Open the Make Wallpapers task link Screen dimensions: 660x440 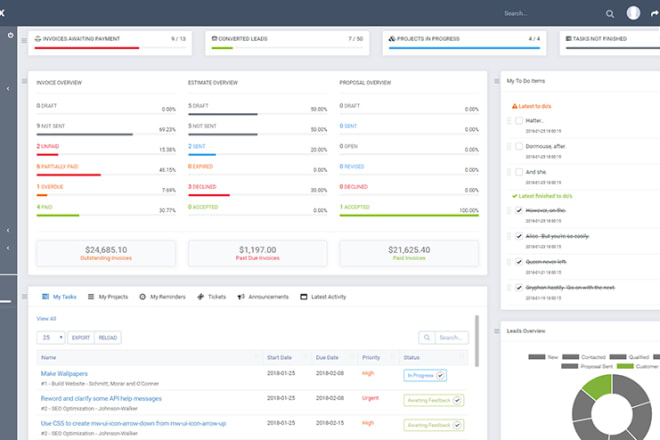64,373
